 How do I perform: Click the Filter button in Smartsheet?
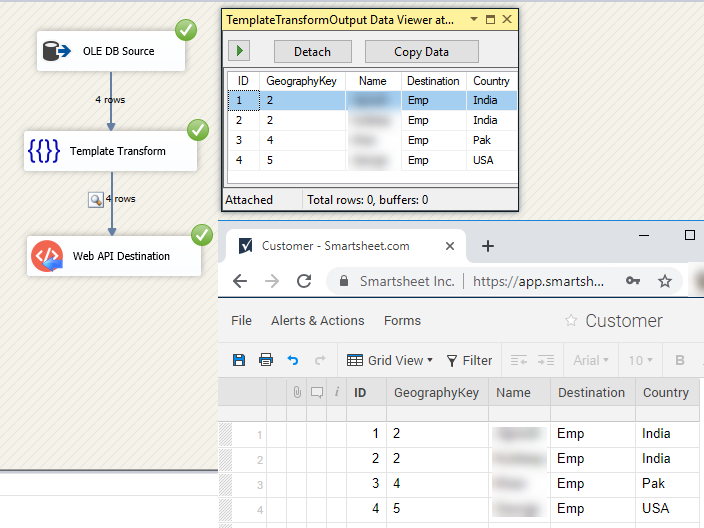click(x=470, y=360)
